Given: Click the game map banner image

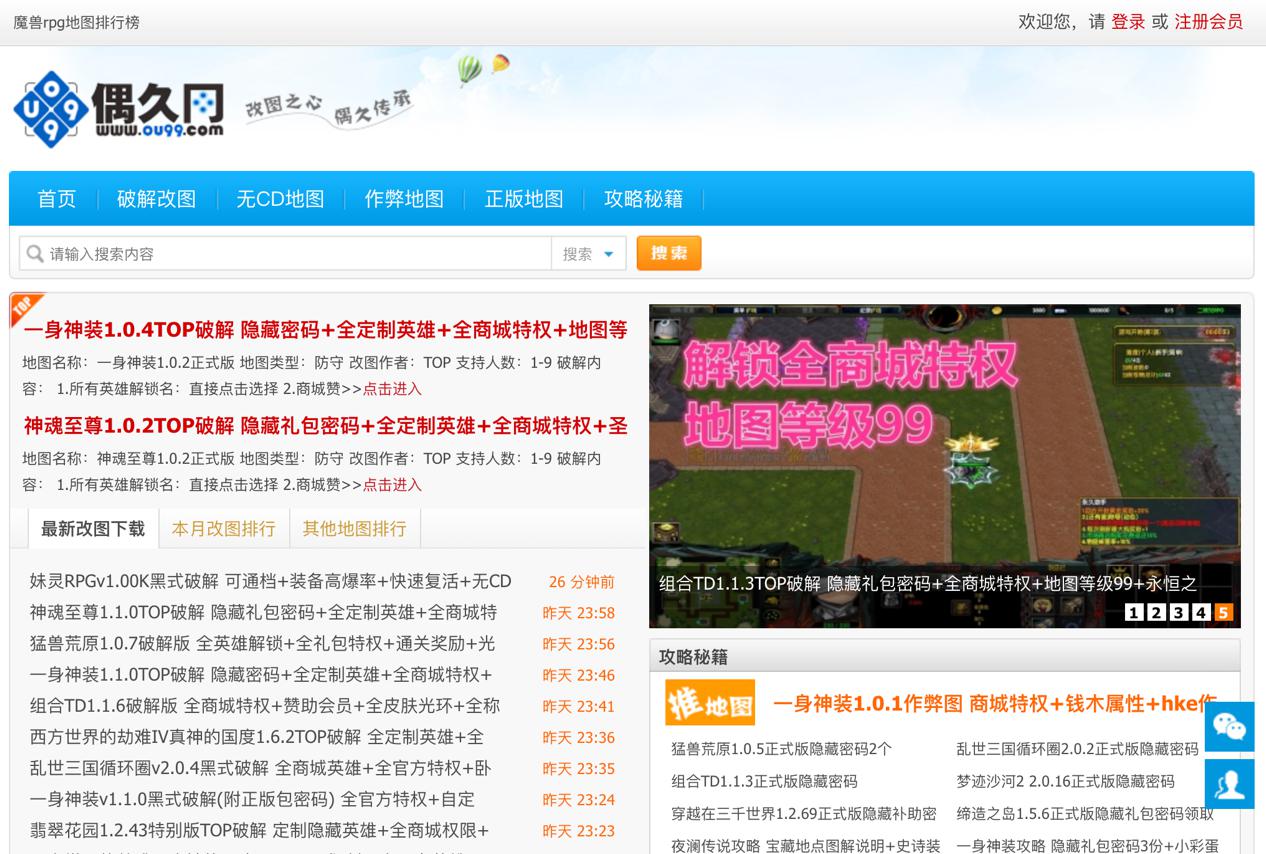Looking at the screenshot, I should tap(944, 440).
